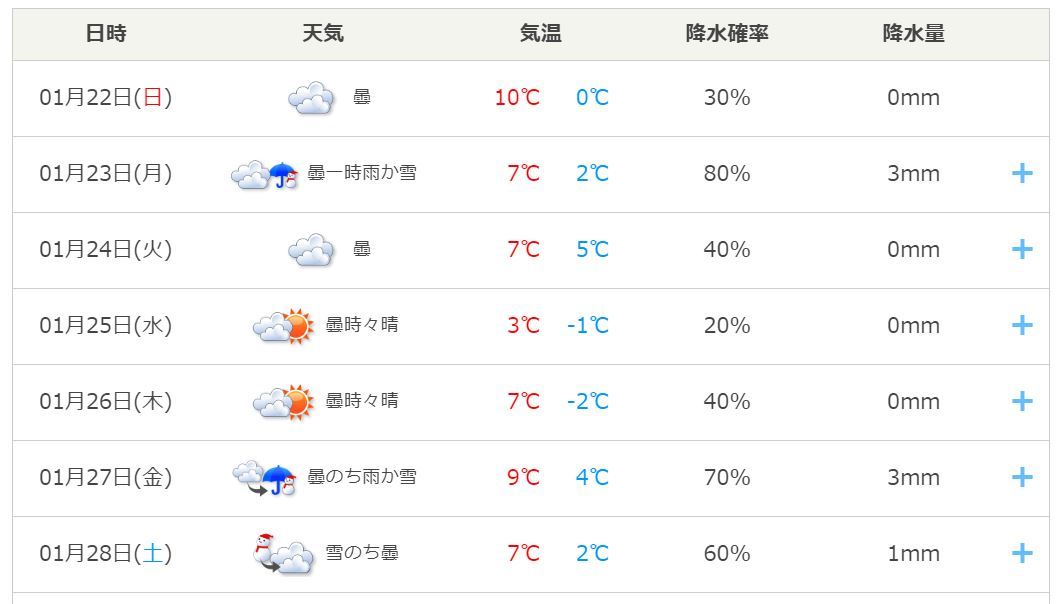Select the date 01月22日(日)
Viewport: 1061px width, 604px height.
[x=106, y=98]
